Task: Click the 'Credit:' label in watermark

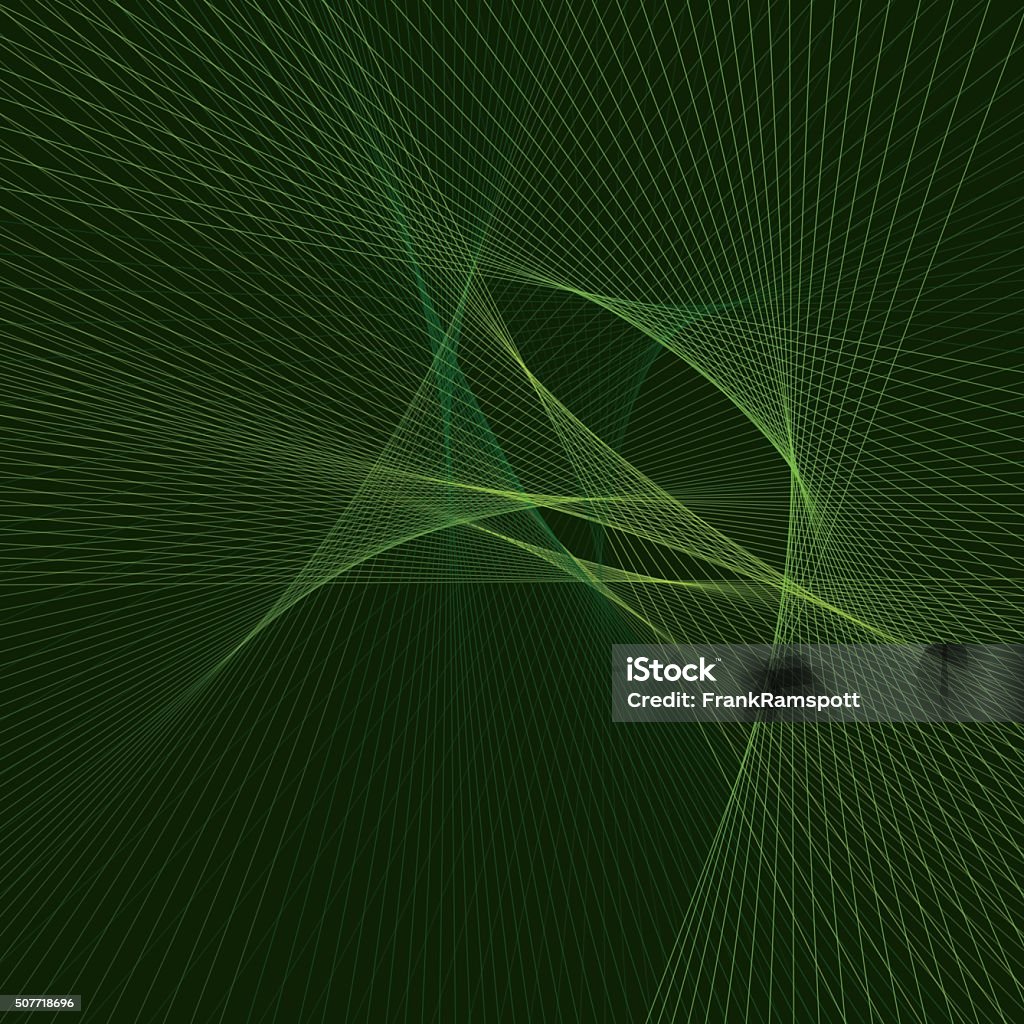Action: [x=661, y=700]
